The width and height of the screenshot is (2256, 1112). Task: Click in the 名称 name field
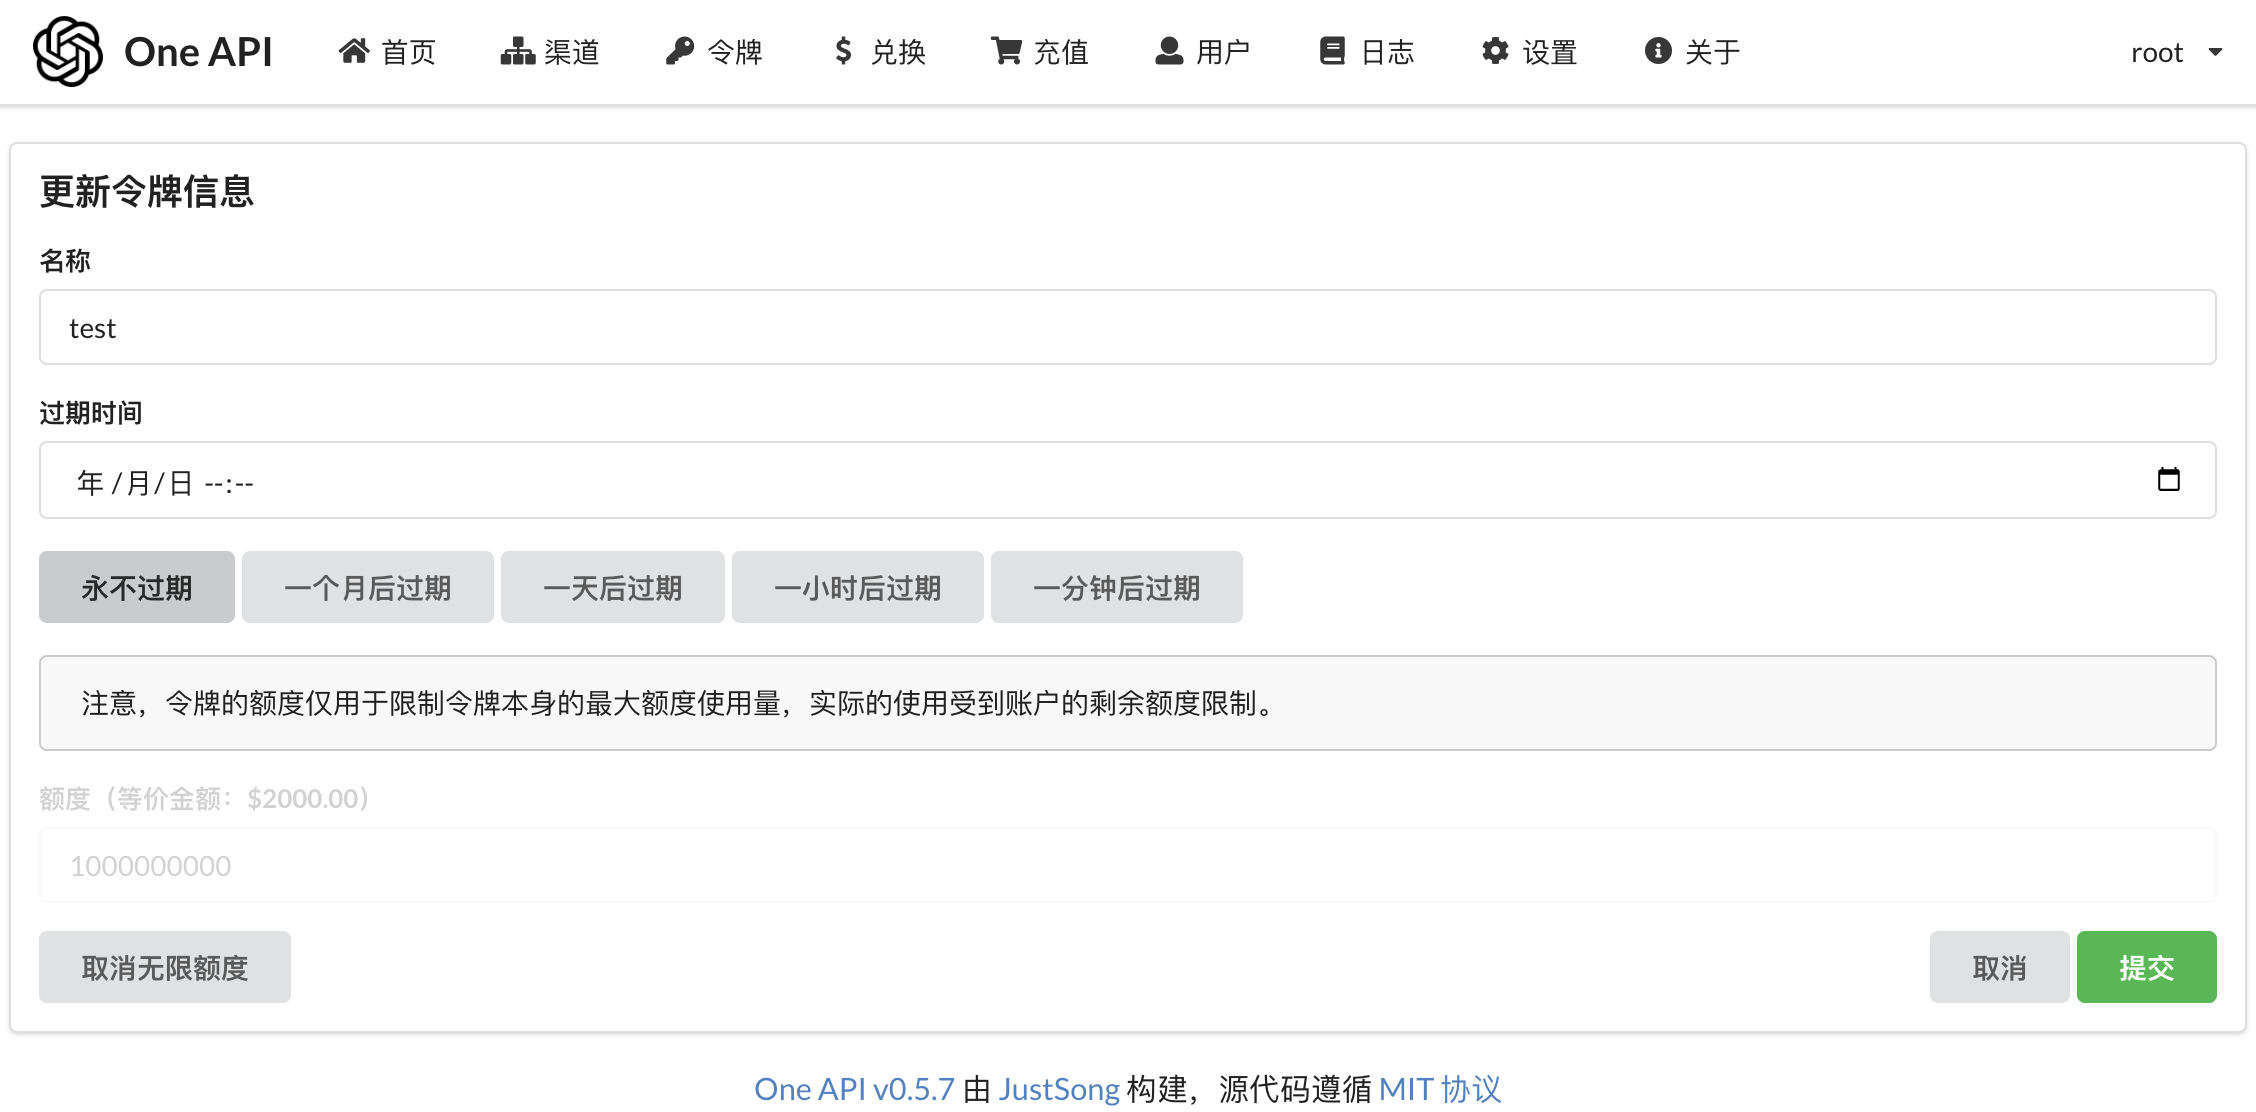(1127, 328)
